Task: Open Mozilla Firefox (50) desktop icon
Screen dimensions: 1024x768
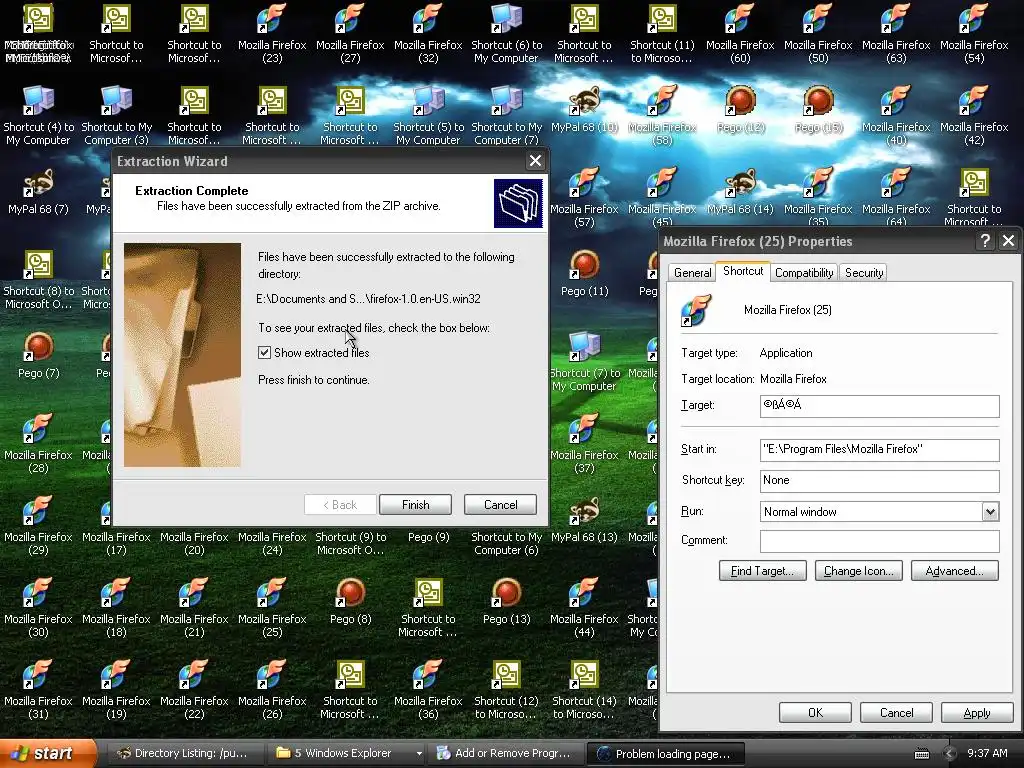Action: 818,34
